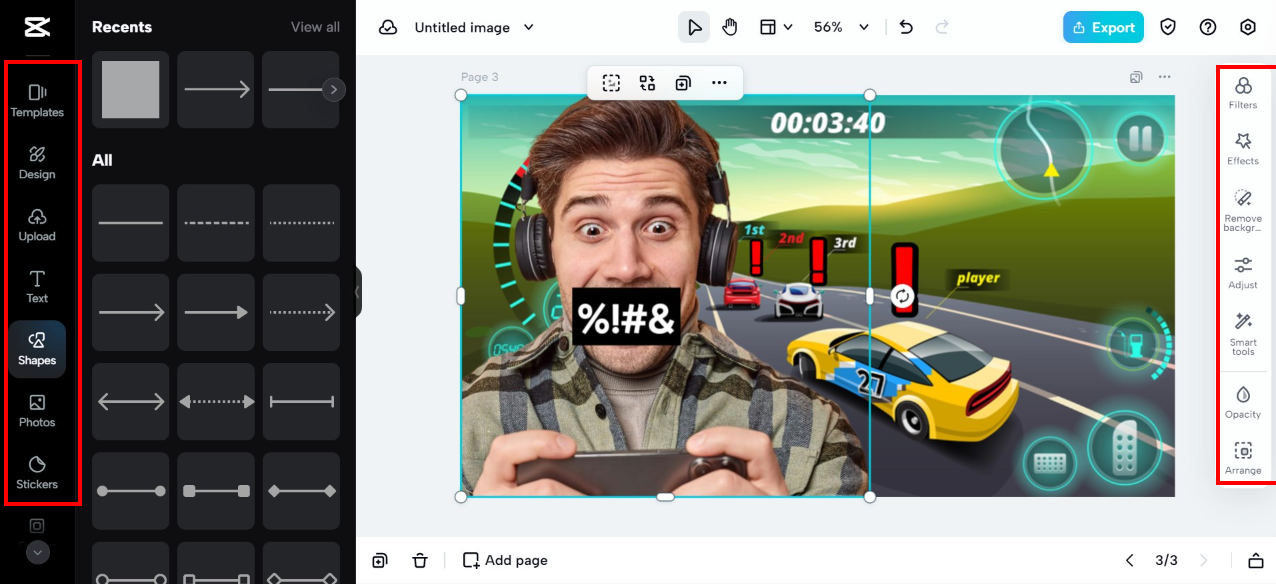The image size is (1276, 584).
Task: Open the 56% zoom level dropdown
Action: pos(841,28)
